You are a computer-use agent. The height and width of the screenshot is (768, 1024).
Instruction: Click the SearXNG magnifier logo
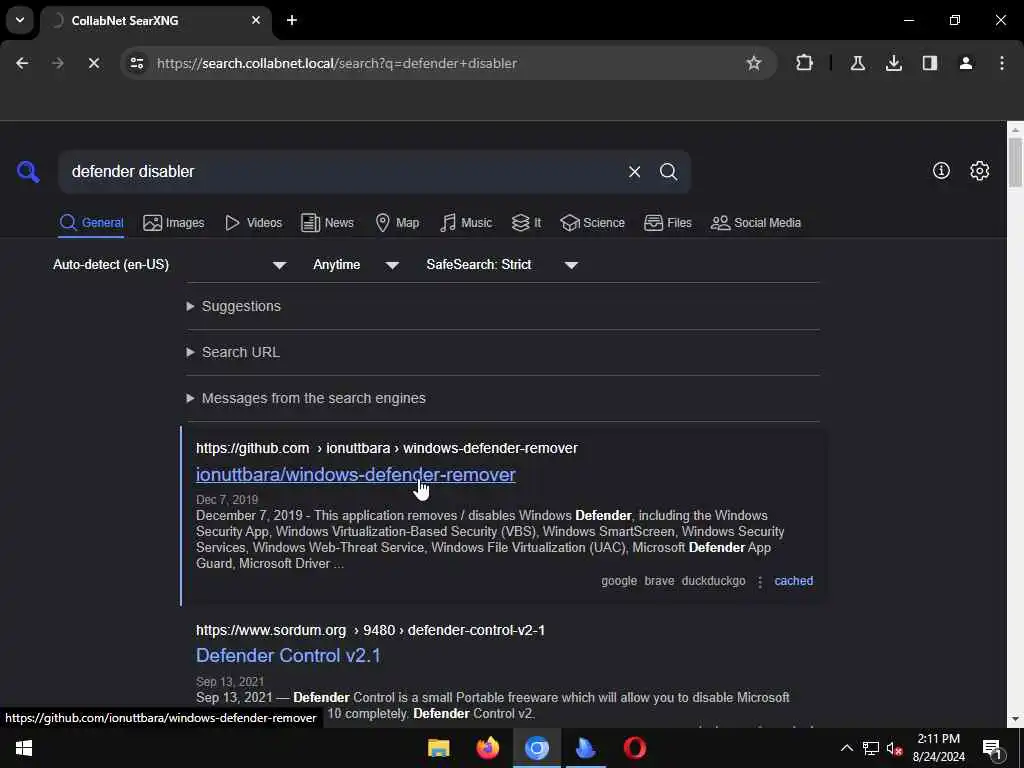click(x=28, y=172)
